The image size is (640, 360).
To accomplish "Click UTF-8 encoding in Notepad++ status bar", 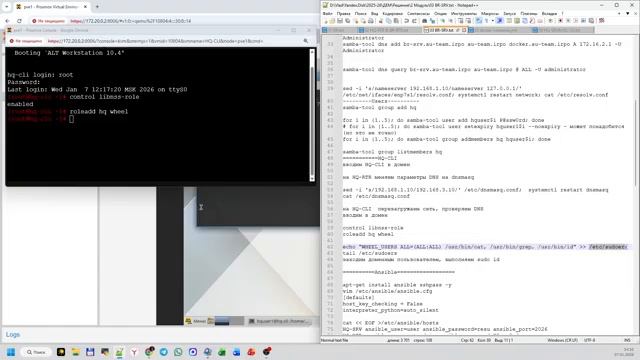I will click(x=589, y=340).
